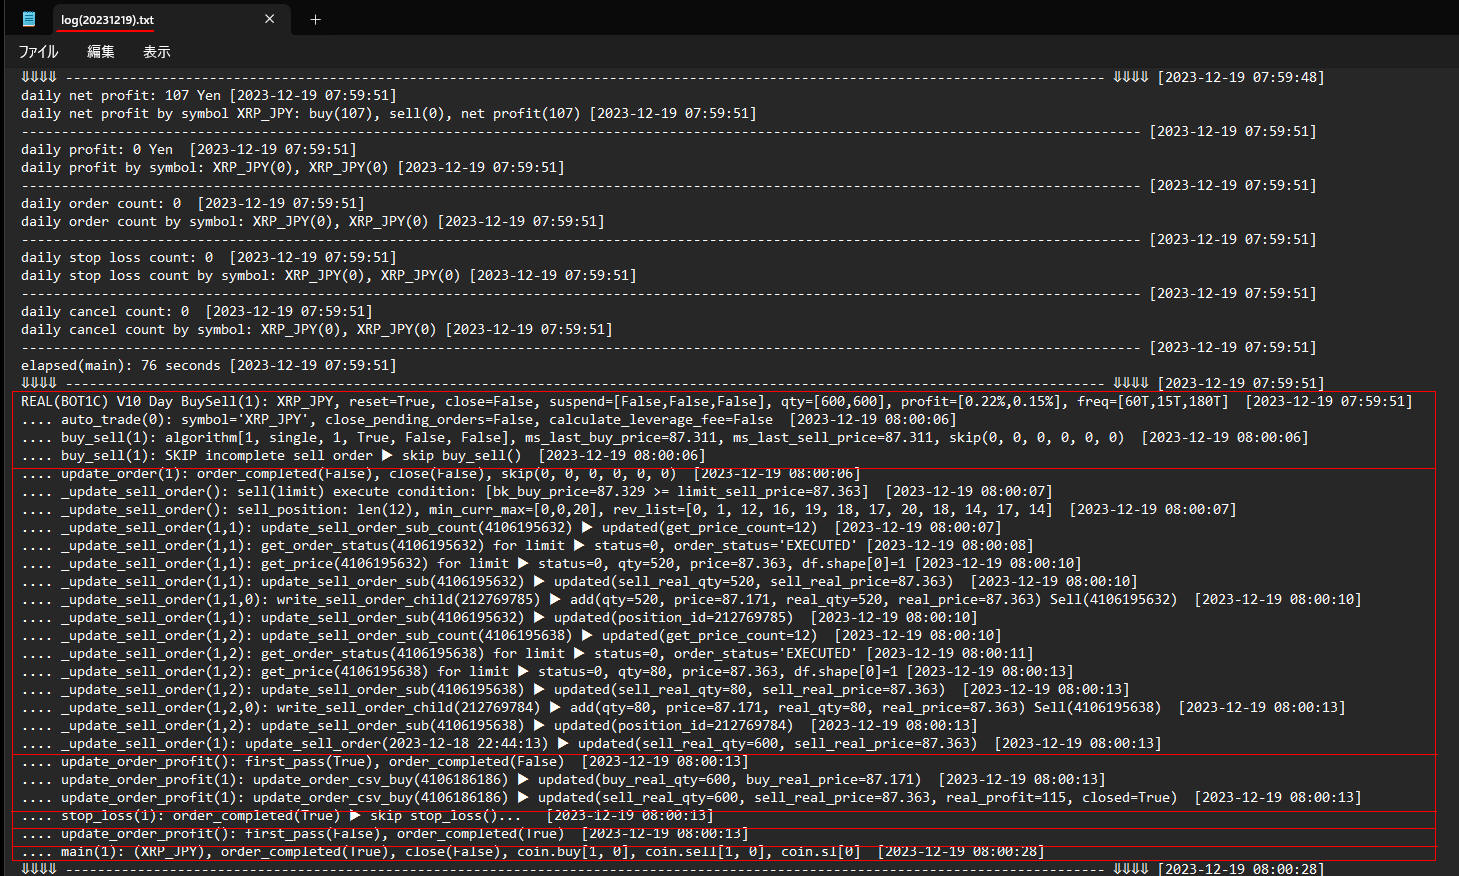
Task: Click the line with 'updated(sell_real_qty=520'
Action: (x=579, y=581)
